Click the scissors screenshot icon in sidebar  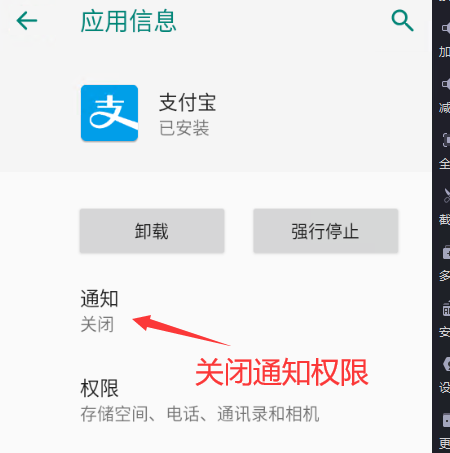click(x=446, y=195)
